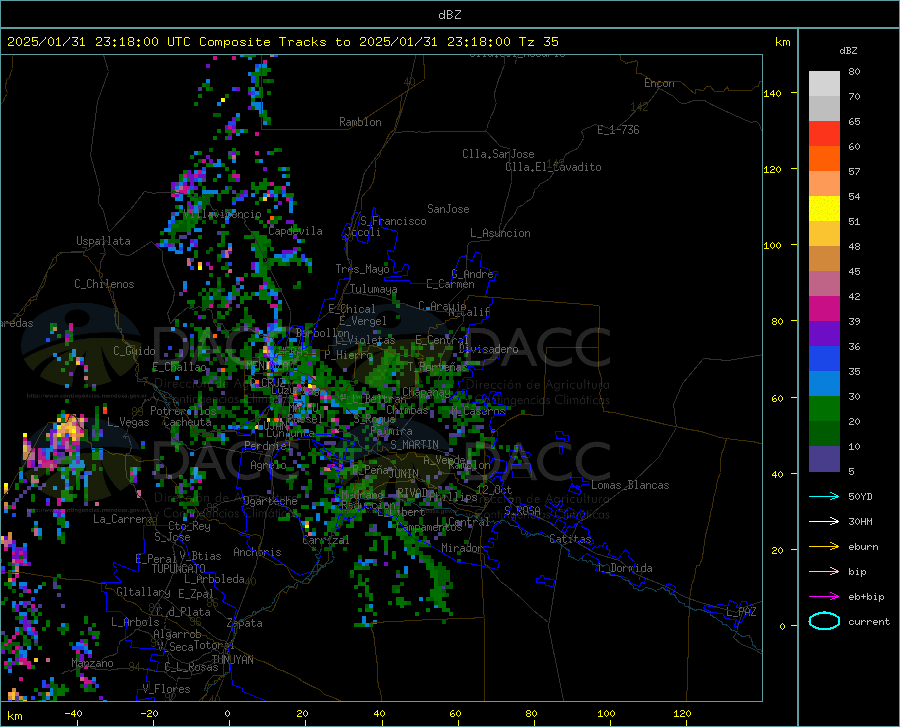Click the C_Chilenos map label

coord(104,284)
